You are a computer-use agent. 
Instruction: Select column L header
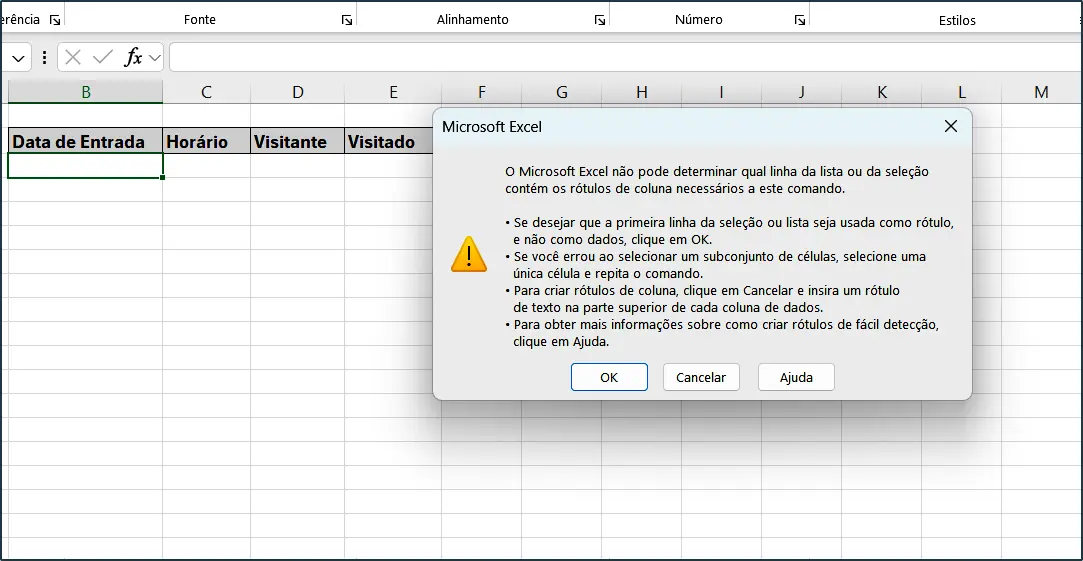pos(961,92)
